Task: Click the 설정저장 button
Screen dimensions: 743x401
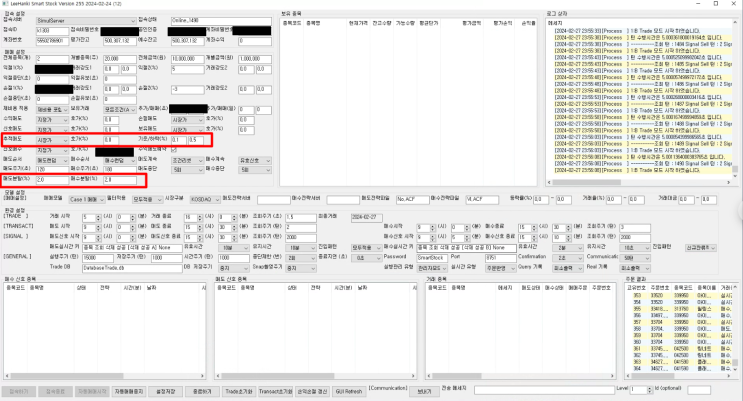Action: (x=165, y=392)
